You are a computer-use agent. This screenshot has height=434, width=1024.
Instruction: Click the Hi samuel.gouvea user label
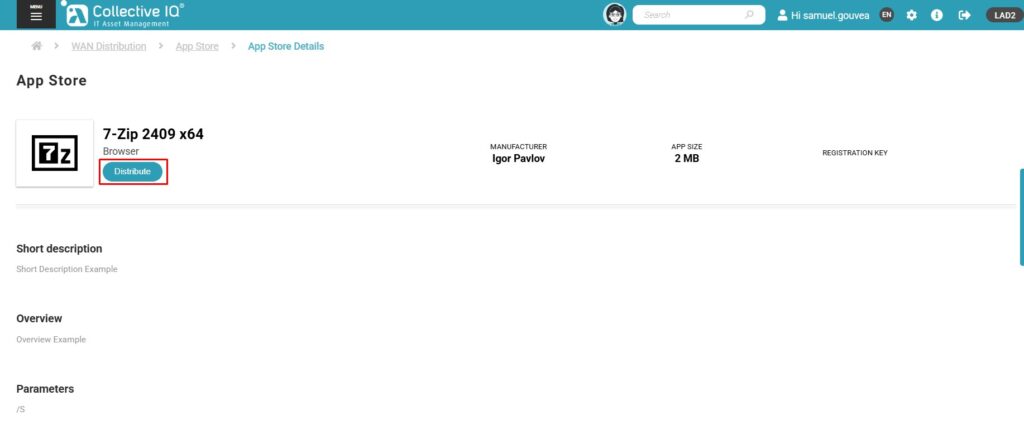824,15
